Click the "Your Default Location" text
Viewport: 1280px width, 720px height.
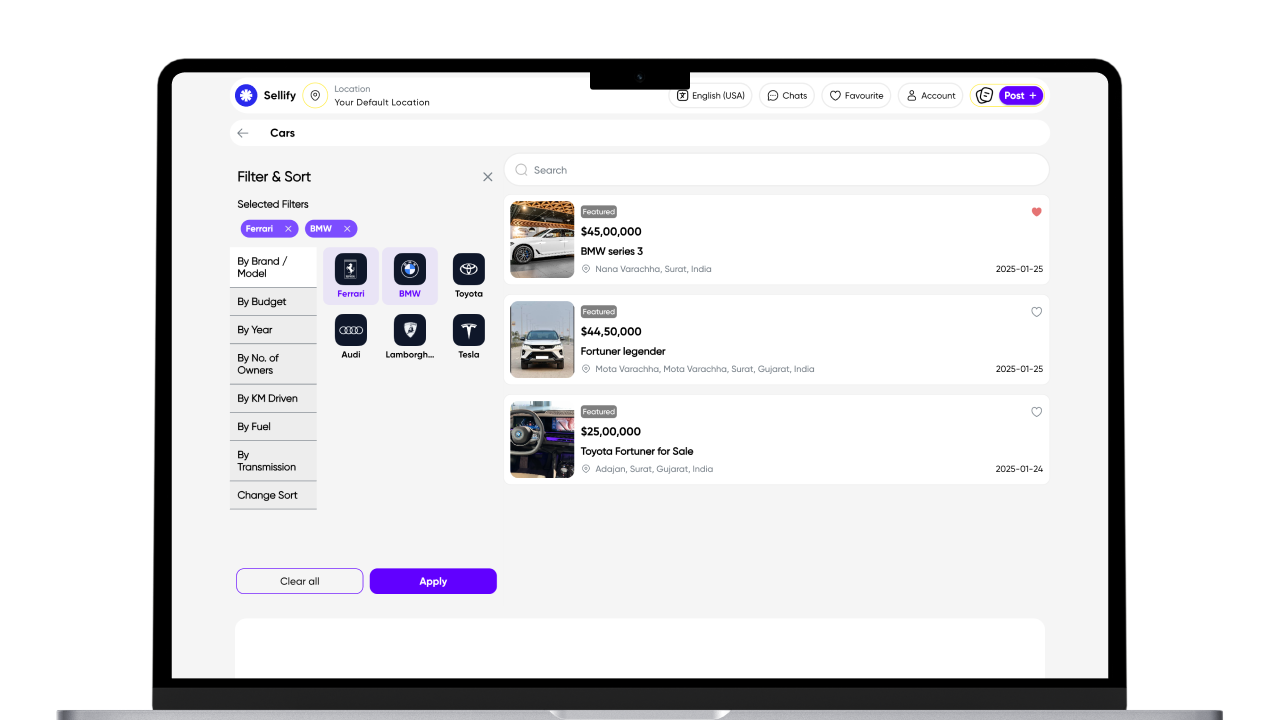click(382, 102)
